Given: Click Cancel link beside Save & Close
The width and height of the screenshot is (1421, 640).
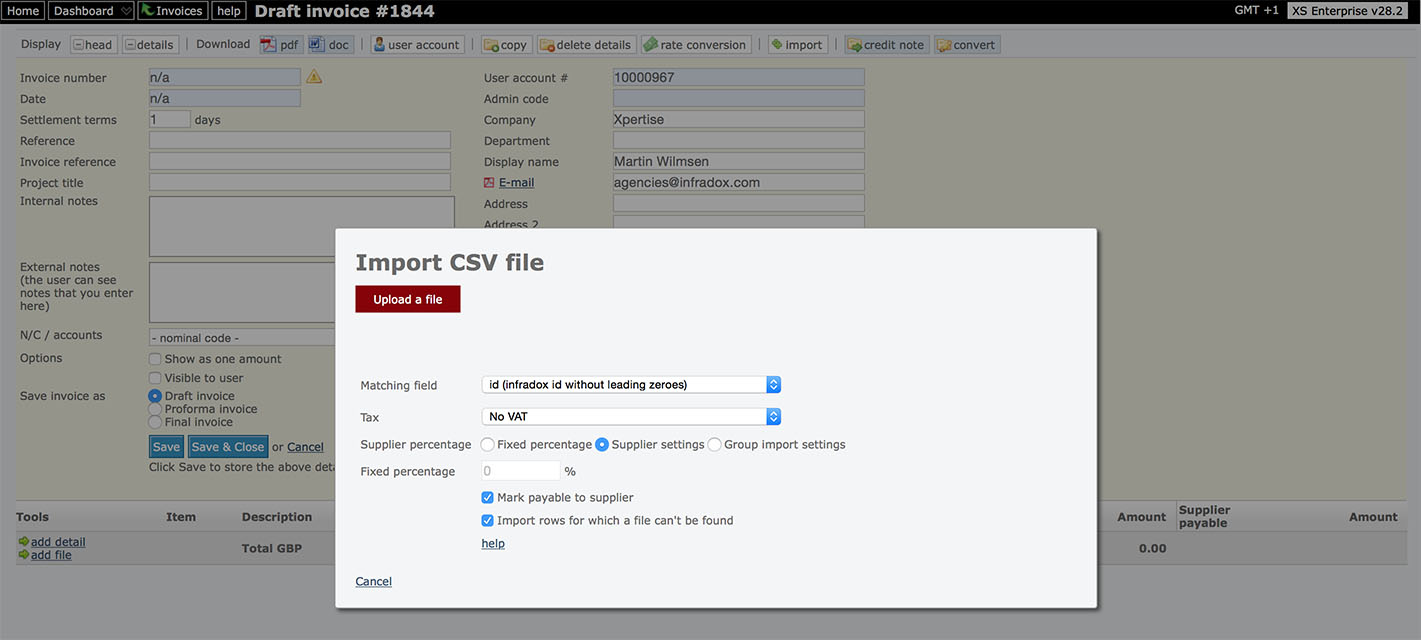Looking at the screenshot, I should [305, 447].
